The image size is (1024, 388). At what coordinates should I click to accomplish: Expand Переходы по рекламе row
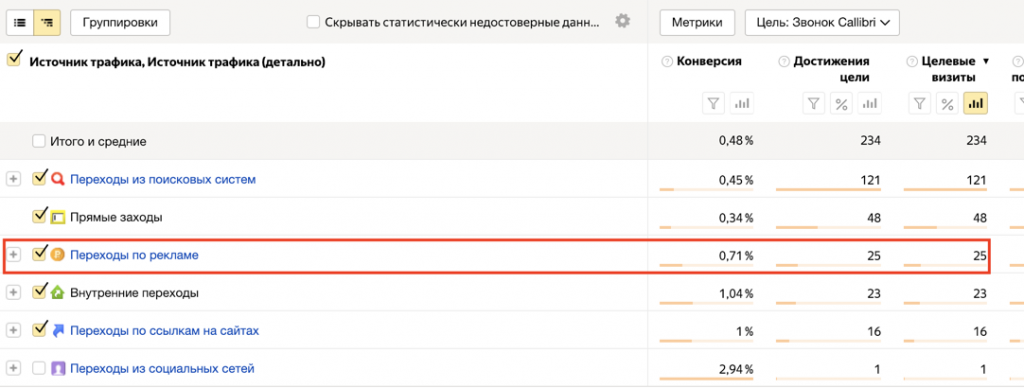pyautogui.click(x=13, y=255)
